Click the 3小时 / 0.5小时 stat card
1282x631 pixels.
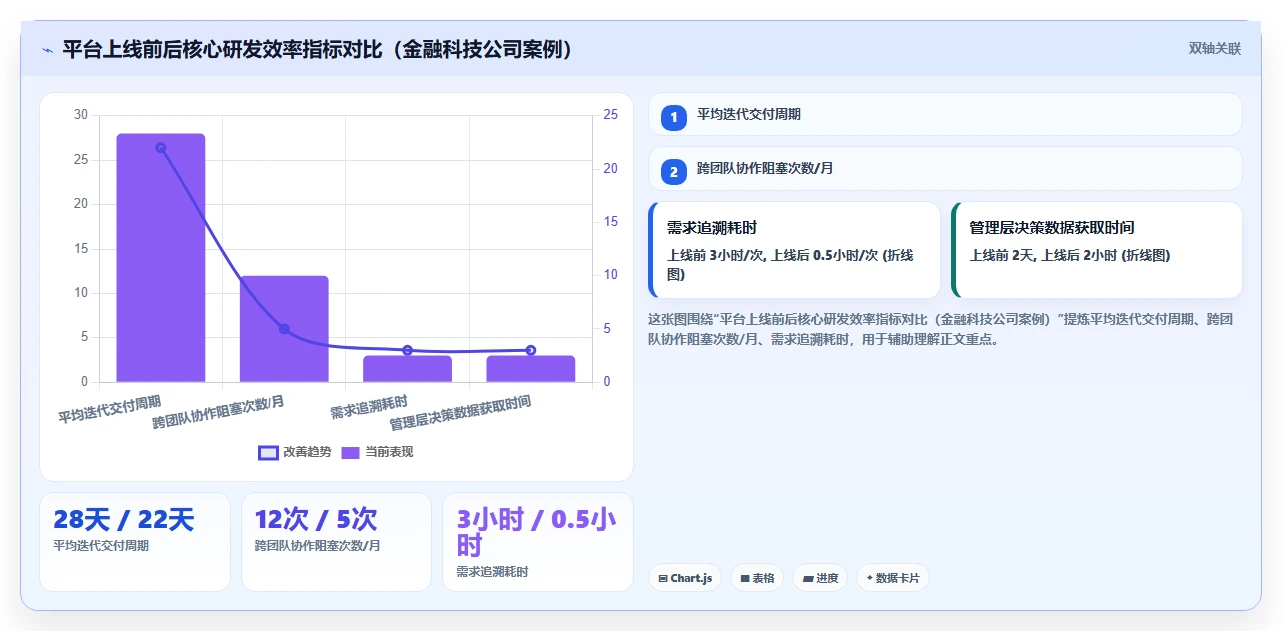click(x=538, y=542)
